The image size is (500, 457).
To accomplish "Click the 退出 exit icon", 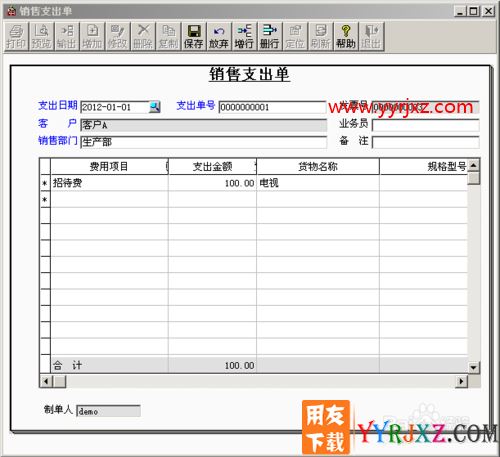I will click(371, 36).
